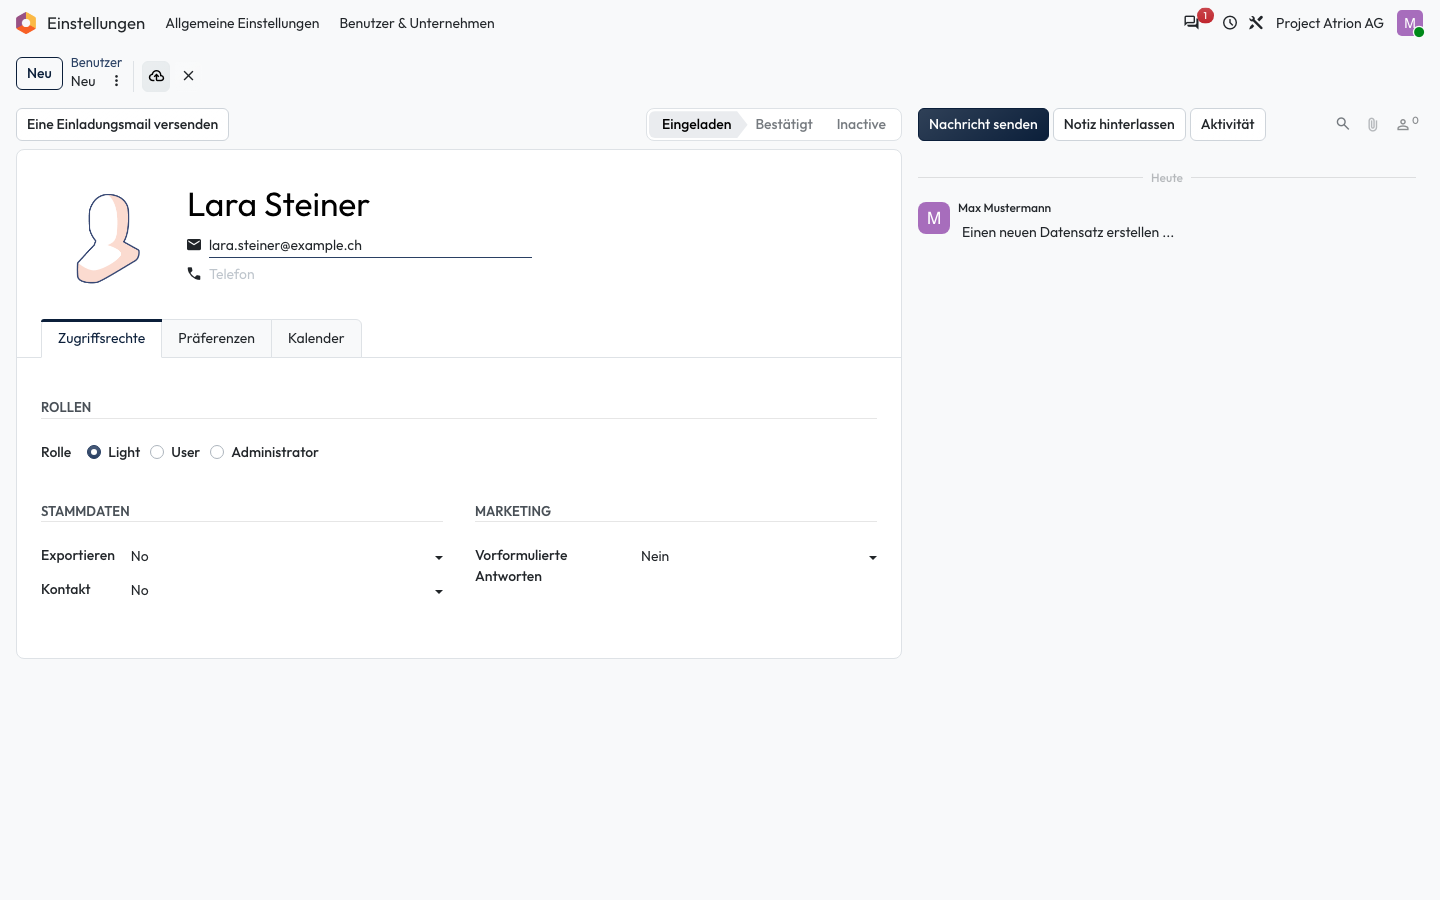This screenshot has width=1440, height=900.
Task: Save record with cloud upload icon
Action: [x=156, y=76]
